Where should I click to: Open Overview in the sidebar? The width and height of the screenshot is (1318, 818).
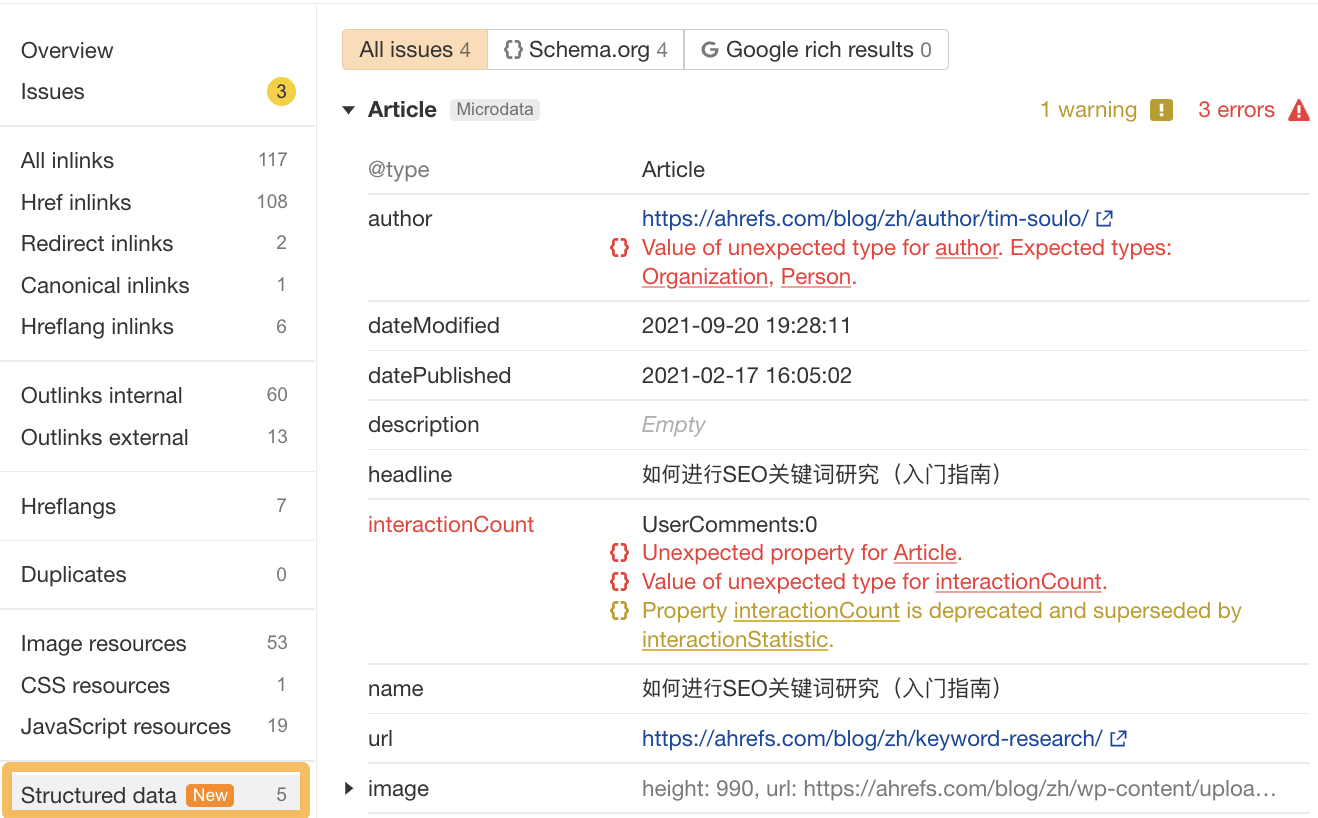[x=67, y=49]
